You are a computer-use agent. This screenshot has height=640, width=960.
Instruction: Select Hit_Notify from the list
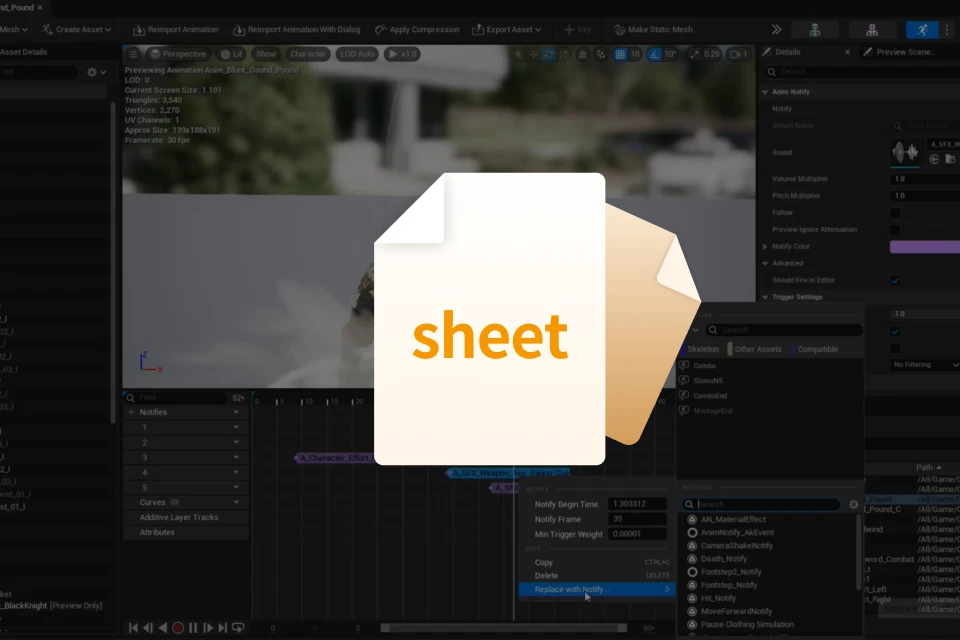[718, 598]
